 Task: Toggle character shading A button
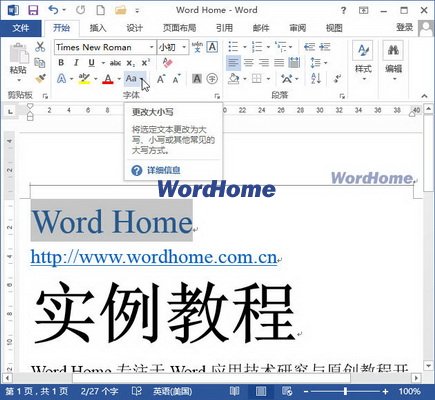[197, 79]
